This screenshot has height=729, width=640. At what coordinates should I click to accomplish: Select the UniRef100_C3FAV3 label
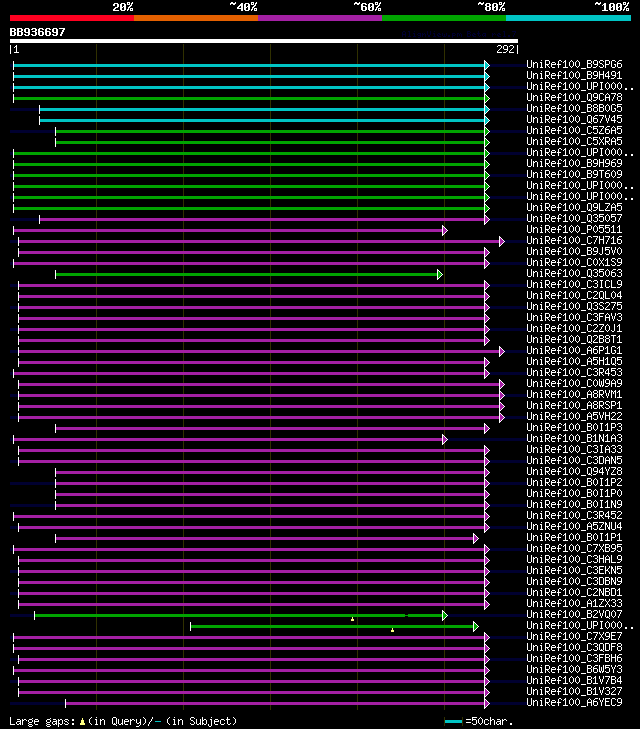pyautogui.click(x=574, y=318)
